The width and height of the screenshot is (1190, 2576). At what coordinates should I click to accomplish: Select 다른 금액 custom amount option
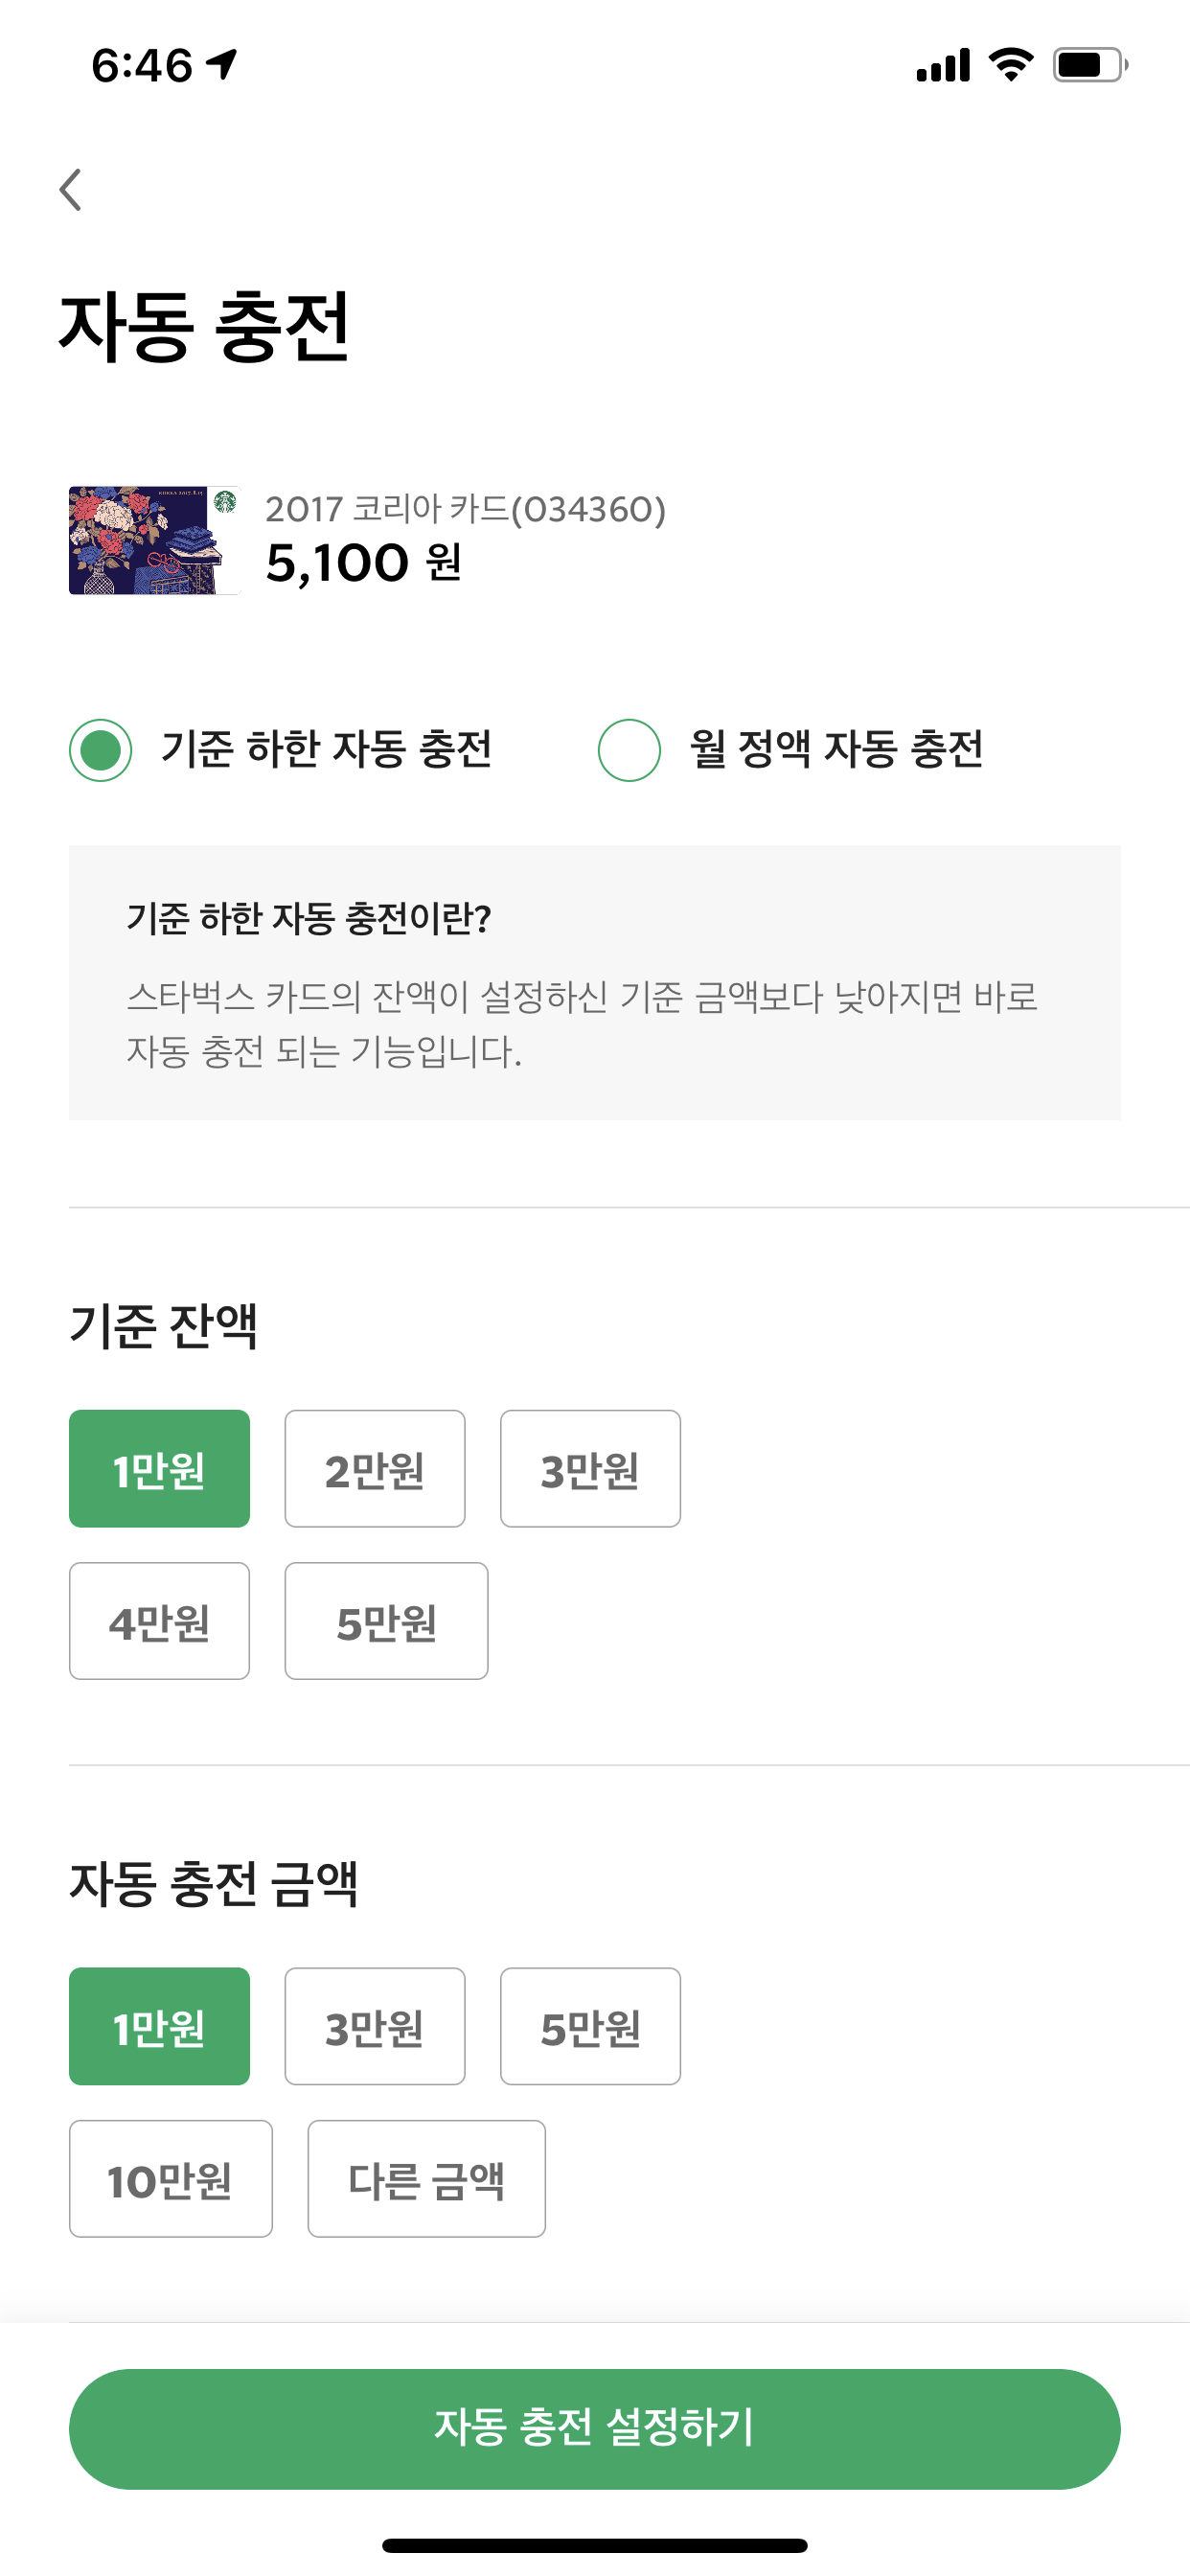click(x=427, y=2178)
